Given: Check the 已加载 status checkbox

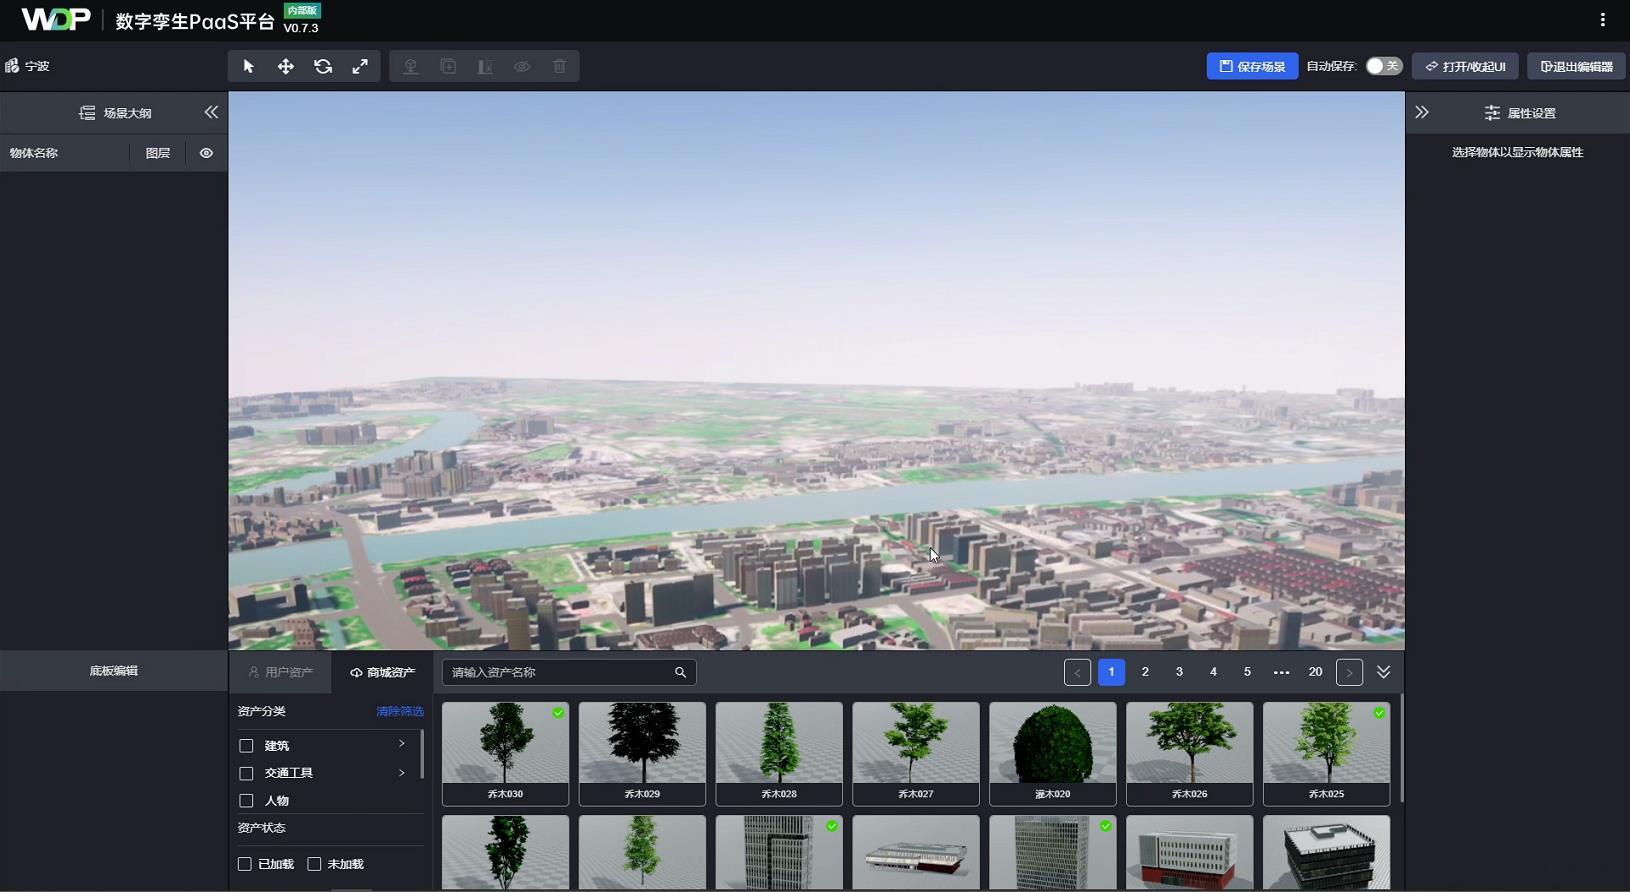Looking at the screenshot, I should [x=245, y=864].
